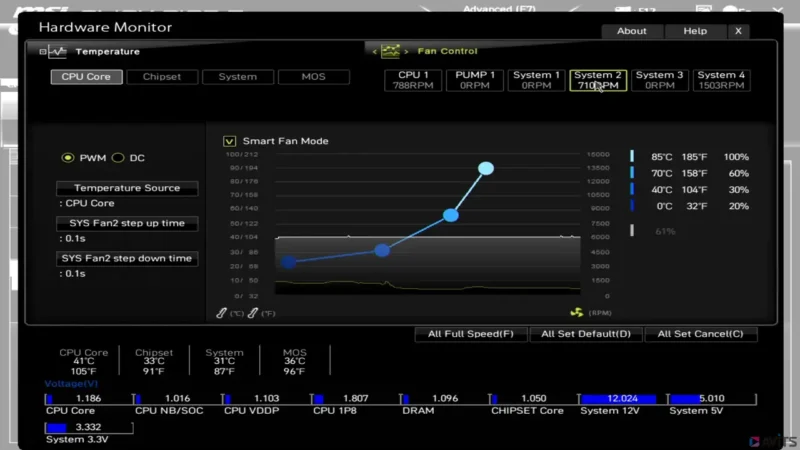This screenshot has width=800, height=450.
Task: Click the Fan Control section icon
Action: [x=390, y=51]
